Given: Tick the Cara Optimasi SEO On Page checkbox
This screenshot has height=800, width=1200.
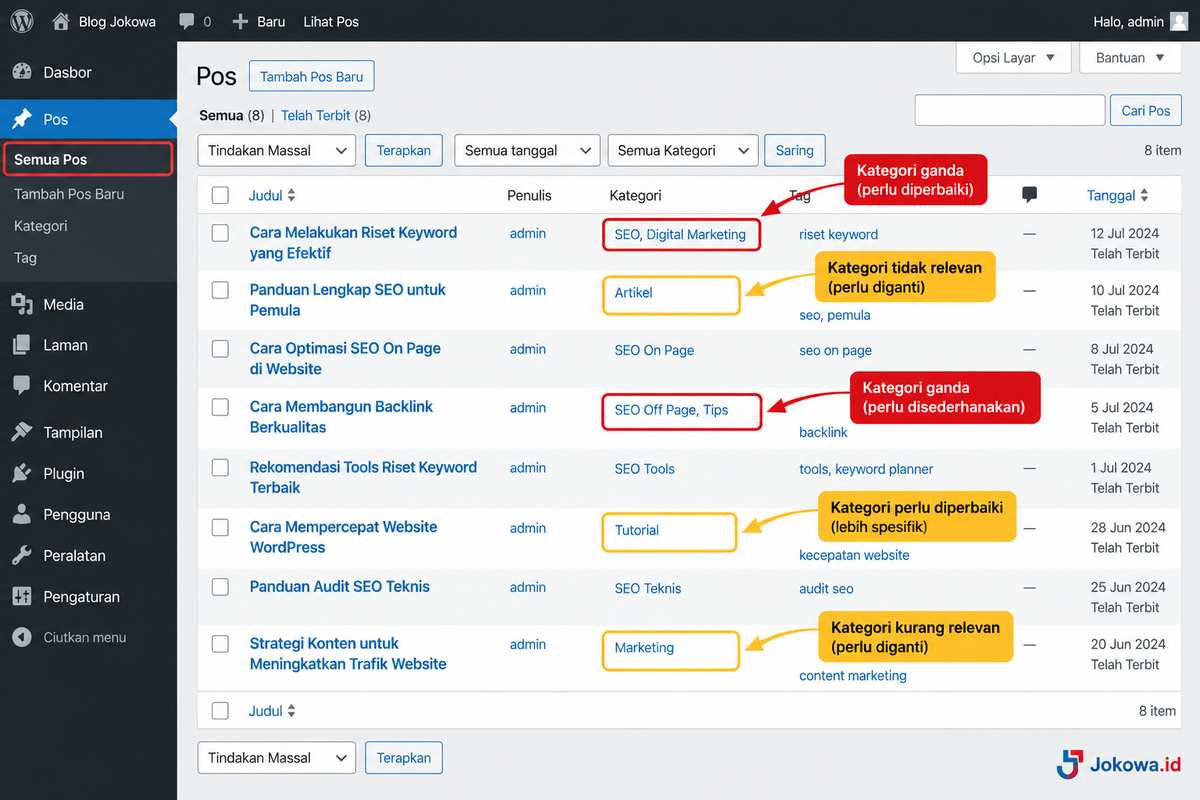Looking at the screenshot, I should (x=220, y=349).
